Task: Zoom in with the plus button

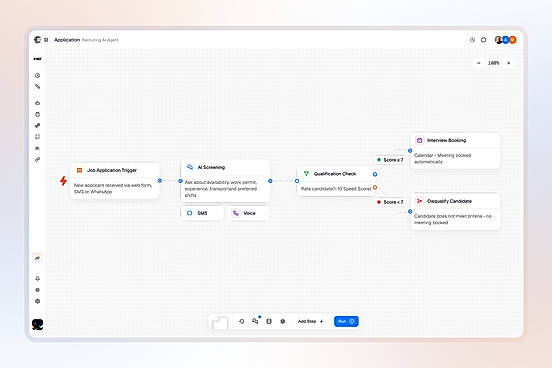Action: [509, 63]
